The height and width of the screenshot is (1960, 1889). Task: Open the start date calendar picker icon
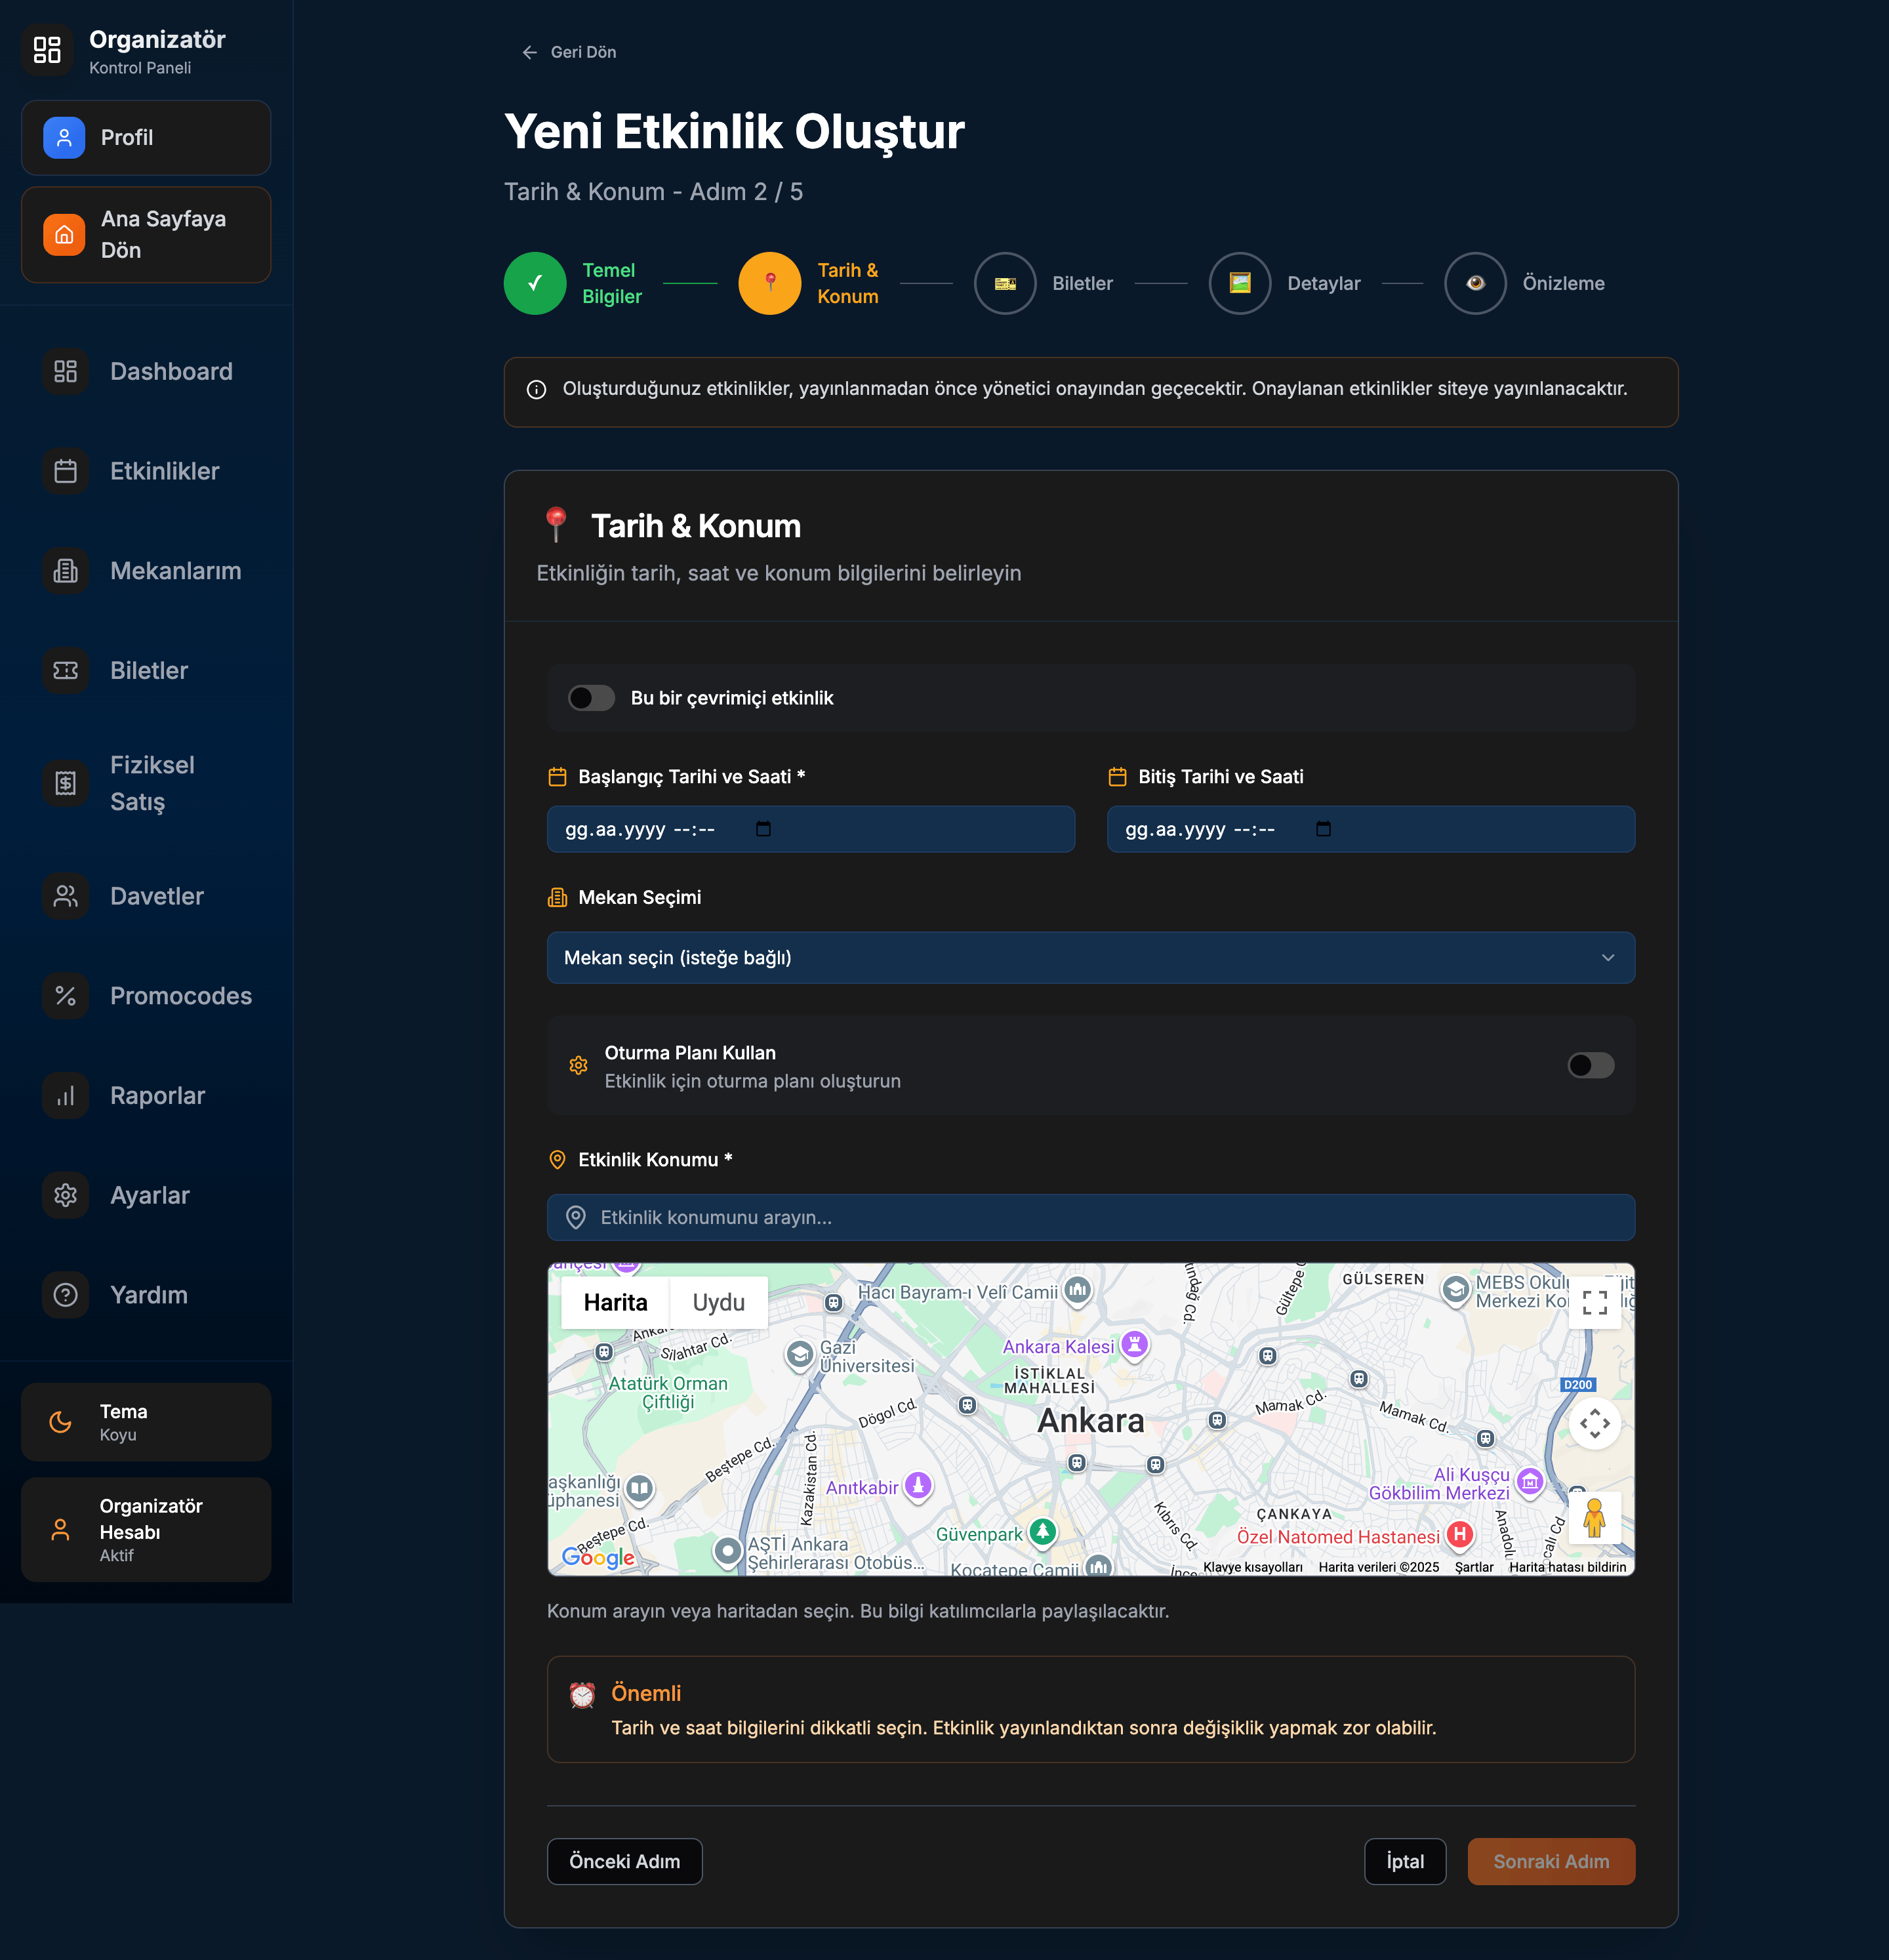coord(763,829)
